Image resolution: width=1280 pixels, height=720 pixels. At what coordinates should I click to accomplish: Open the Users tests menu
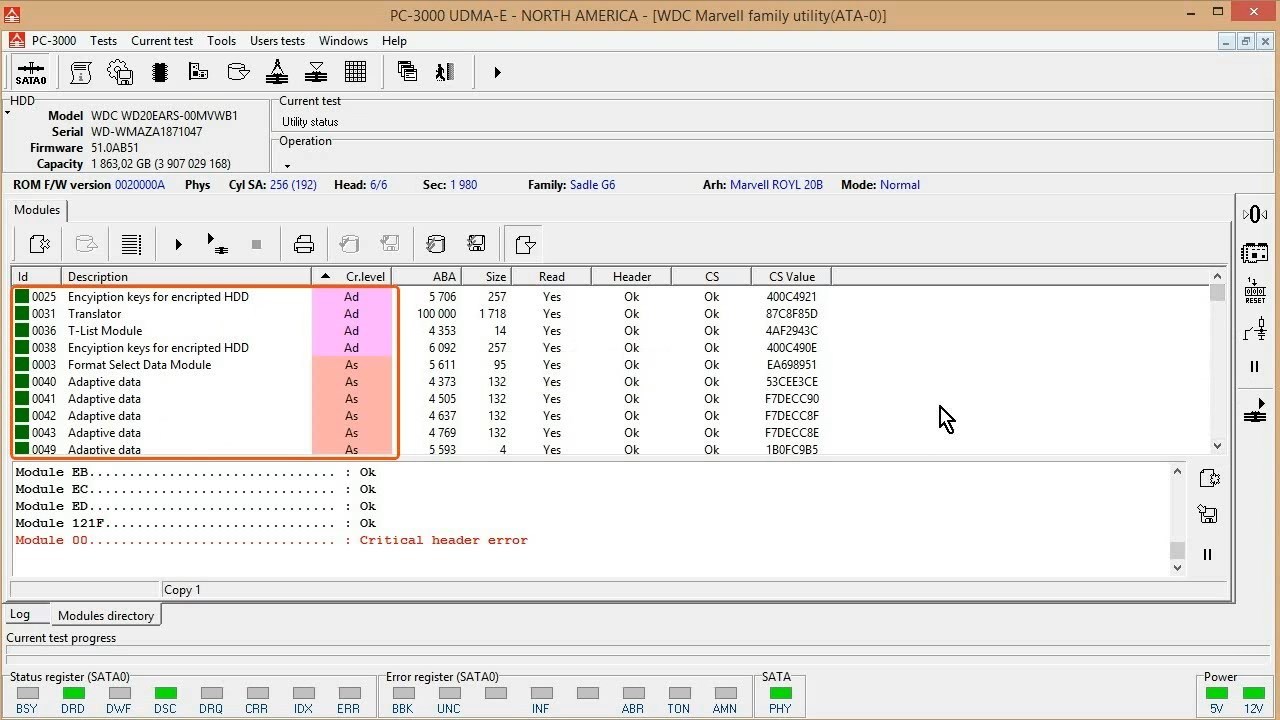pyautogui.click(x=277, y=41)
